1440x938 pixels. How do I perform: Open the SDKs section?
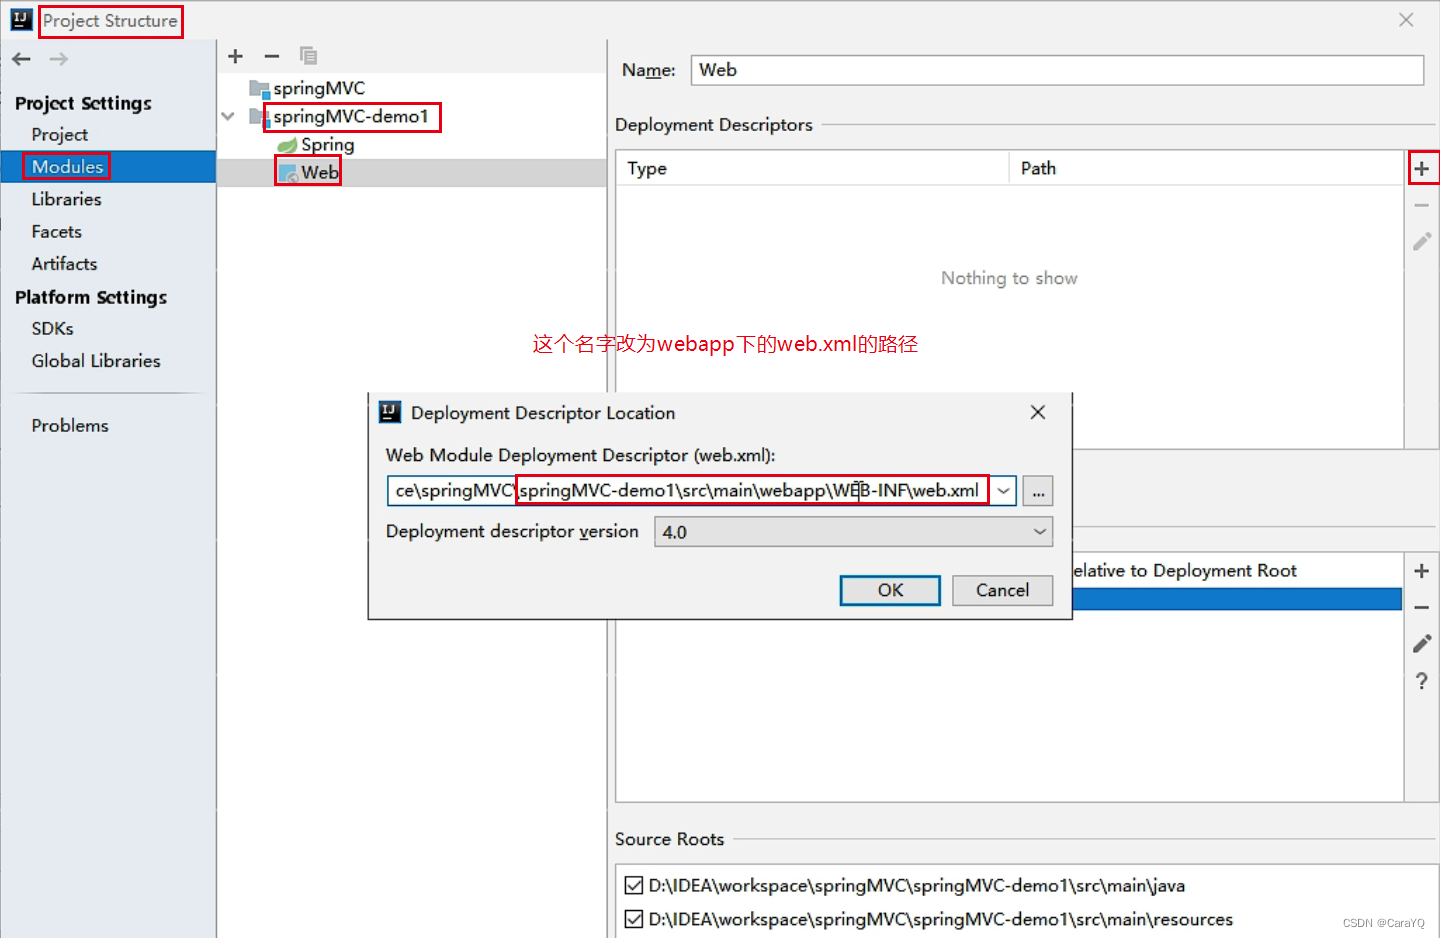click(x=52, y=328)
